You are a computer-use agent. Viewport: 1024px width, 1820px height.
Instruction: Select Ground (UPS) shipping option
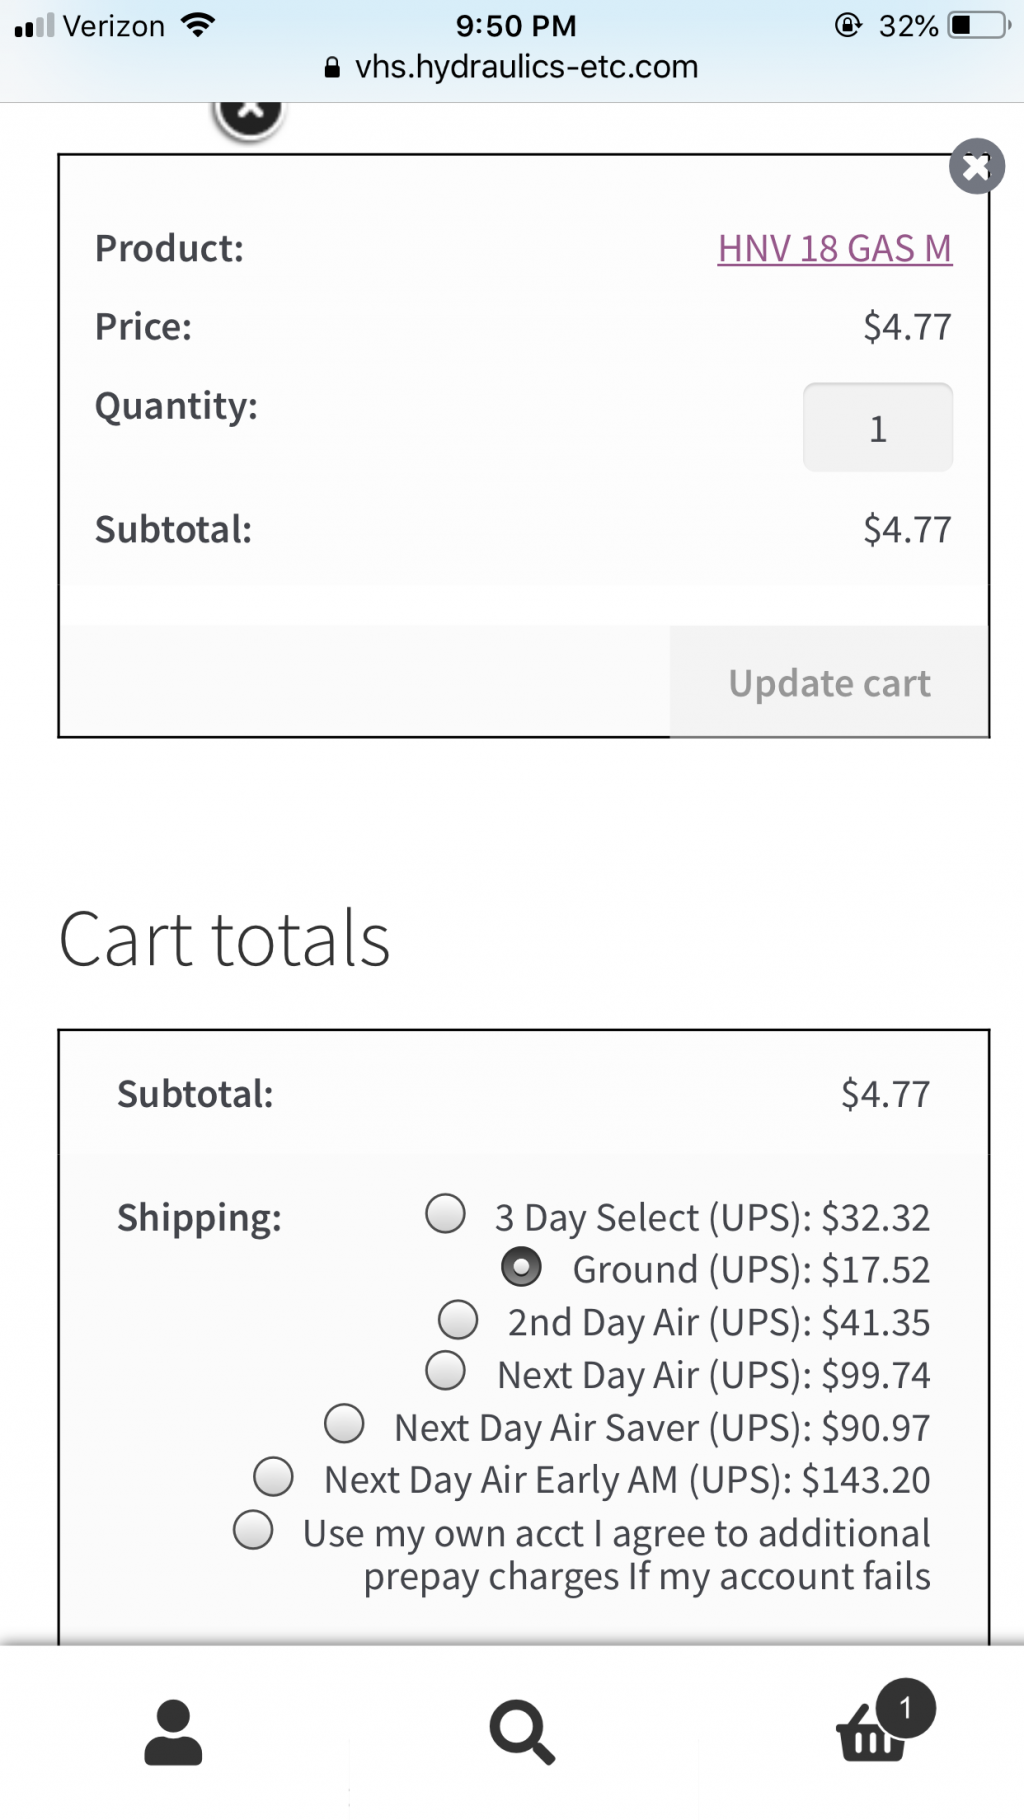tap(521, 1266)
